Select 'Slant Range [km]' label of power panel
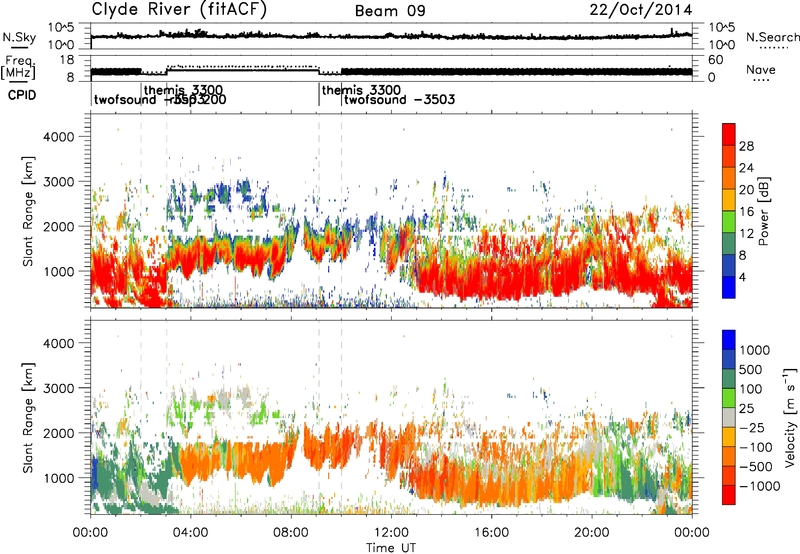Viewport: 800px width, 554px height. [28, 211]
